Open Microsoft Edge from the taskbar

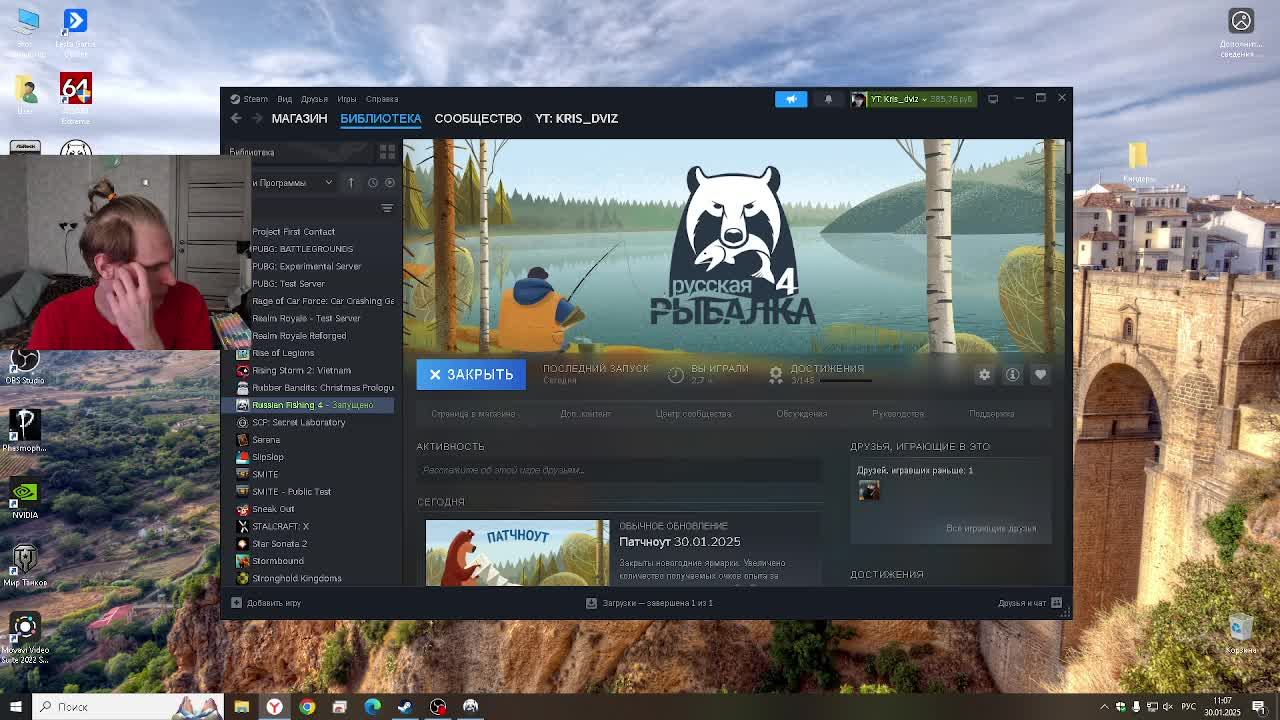372,706
